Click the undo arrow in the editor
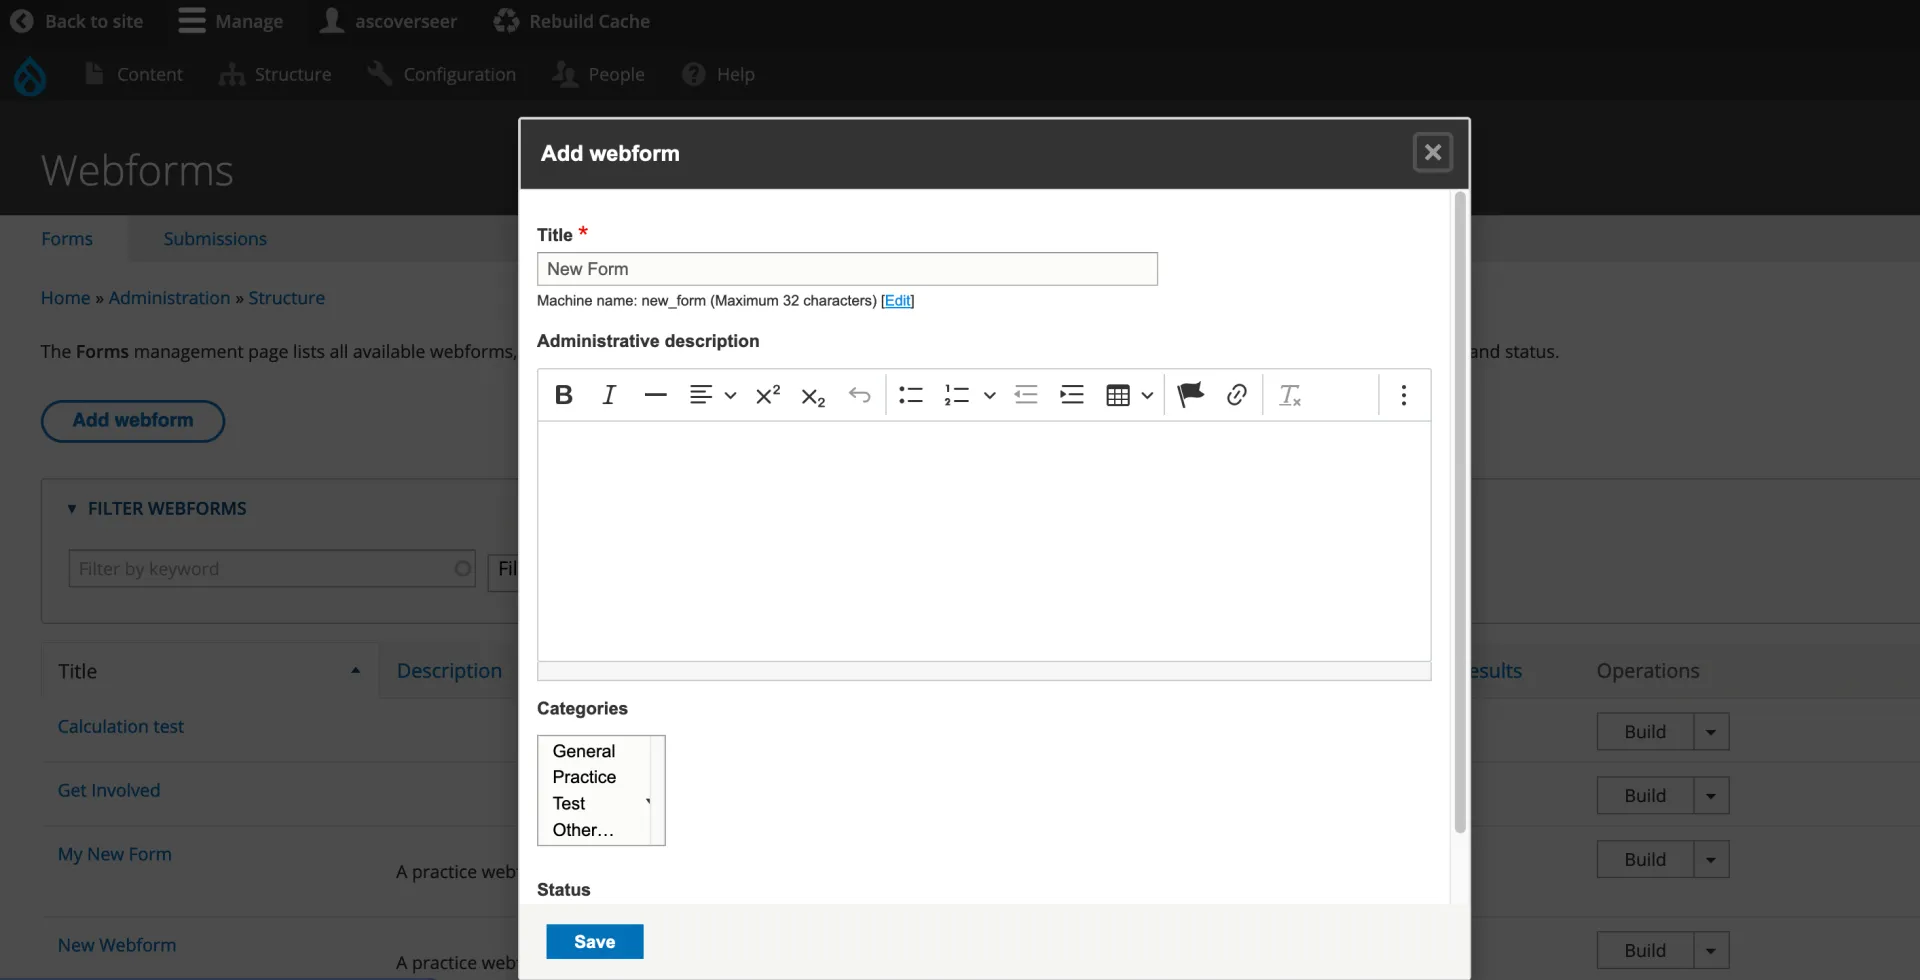This screenshot has width=1920, height=980. [859, 395]
